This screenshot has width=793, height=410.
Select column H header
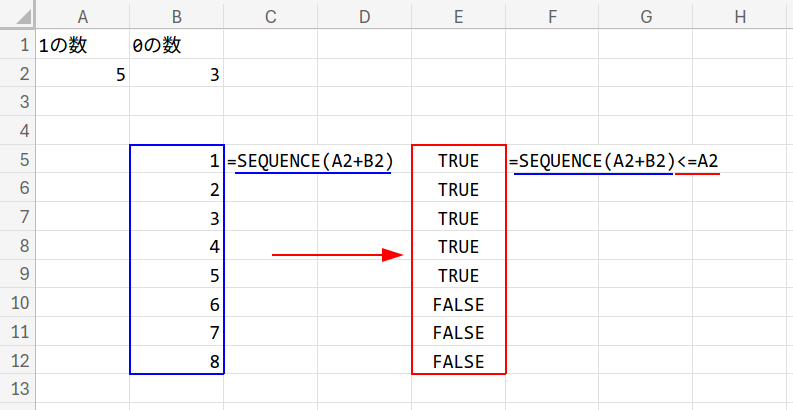(739, 16)
